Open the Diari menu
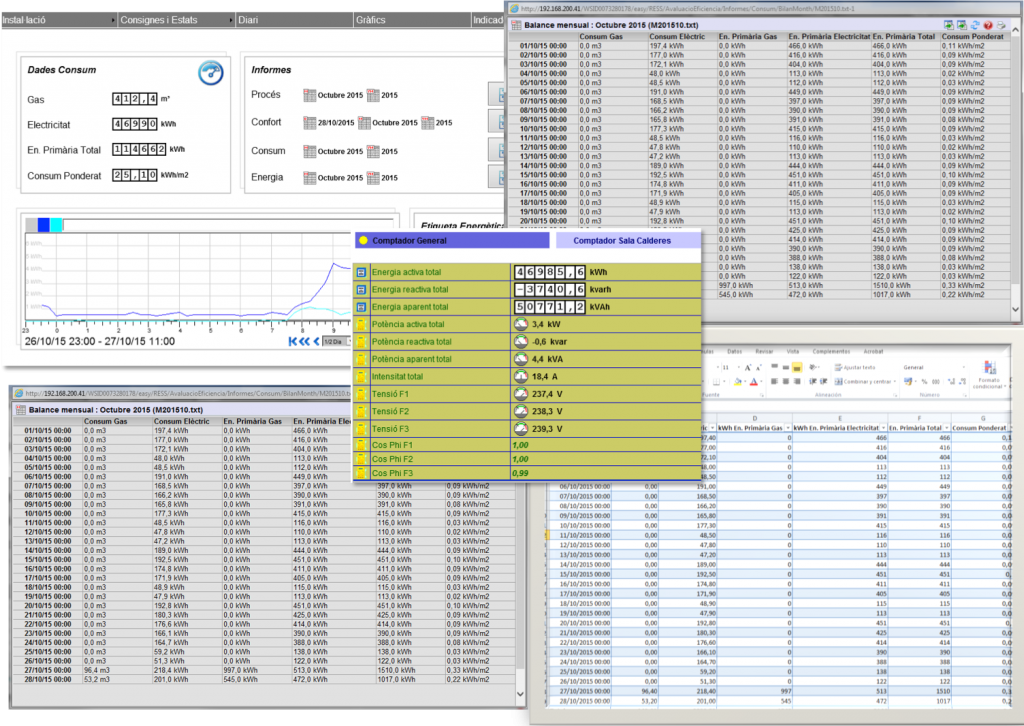The image size is (1024, 726). coord(295,20)
